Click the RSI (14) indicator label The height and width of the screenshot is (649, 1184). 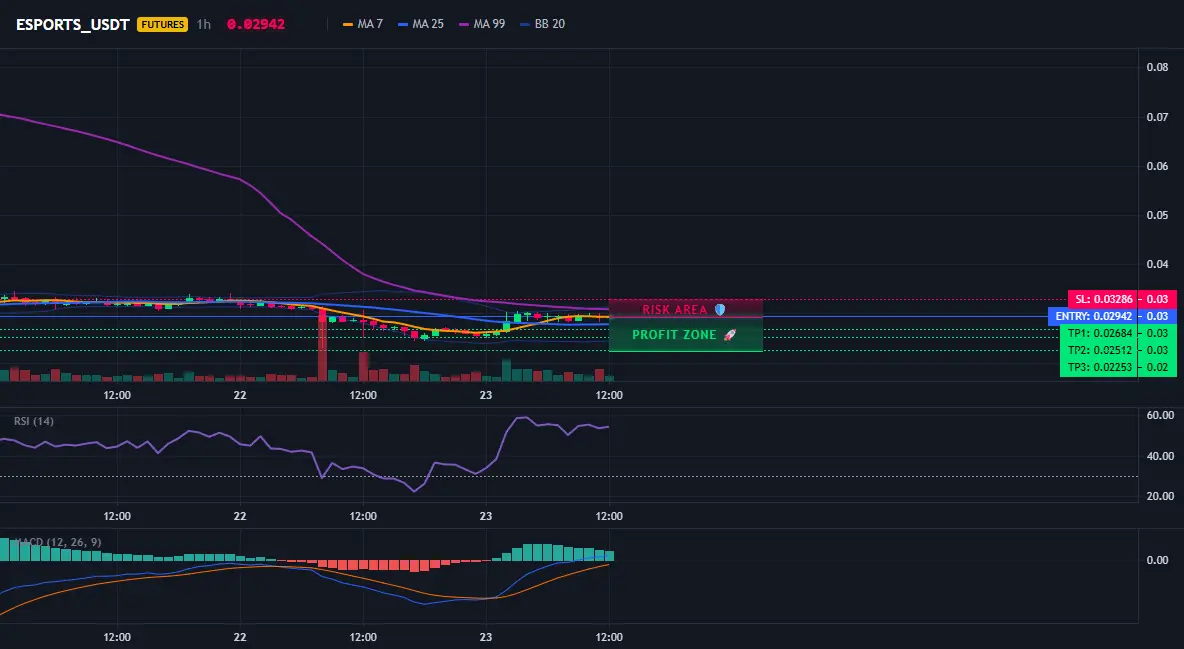point(33,421)
